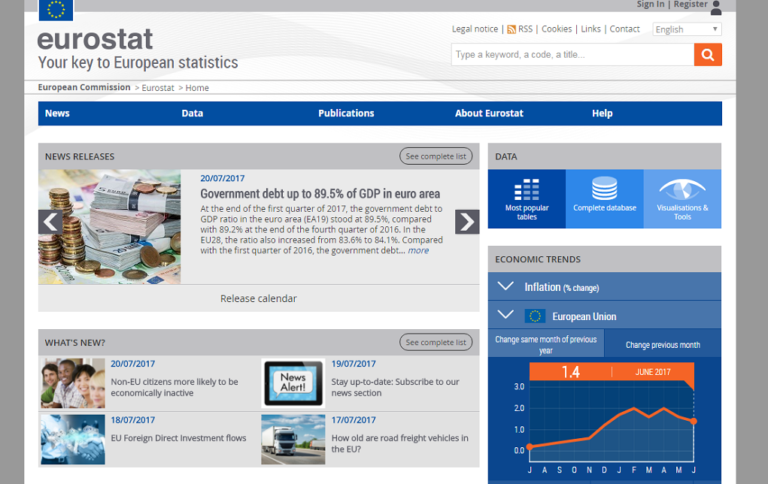Click the eurostat logo text
Viewport: 768px width, 484px height.
(x=95, y=39)
